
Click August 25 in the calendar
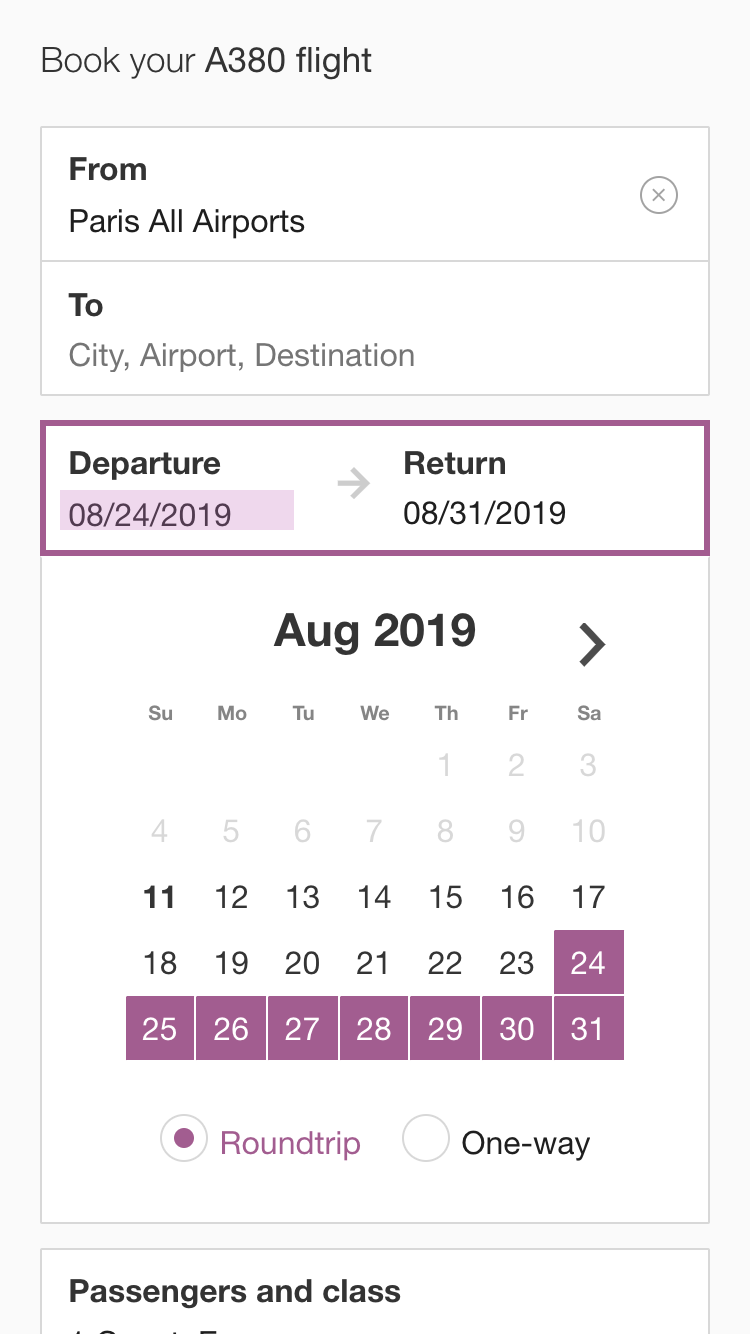pyautogui.click(x=160, y=1028)
